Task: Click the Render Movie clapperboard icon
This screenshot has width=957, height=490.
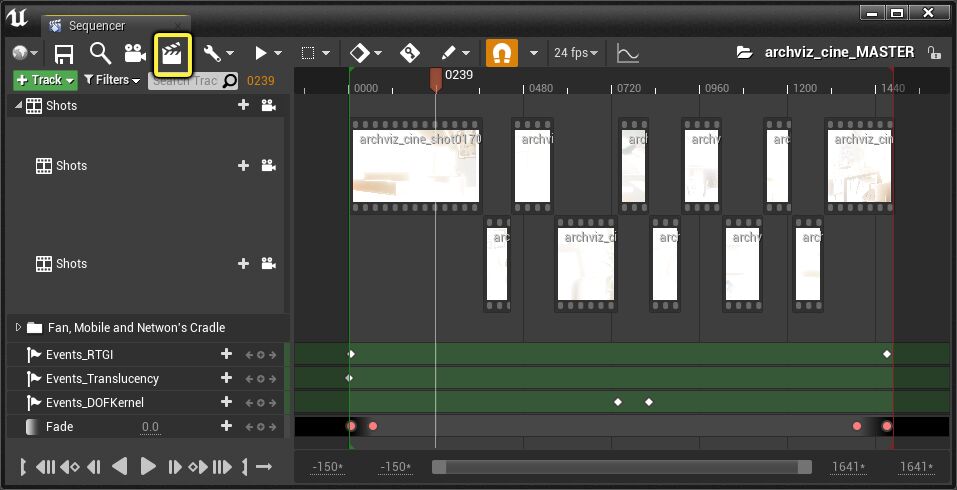Action: coord(172,53)
